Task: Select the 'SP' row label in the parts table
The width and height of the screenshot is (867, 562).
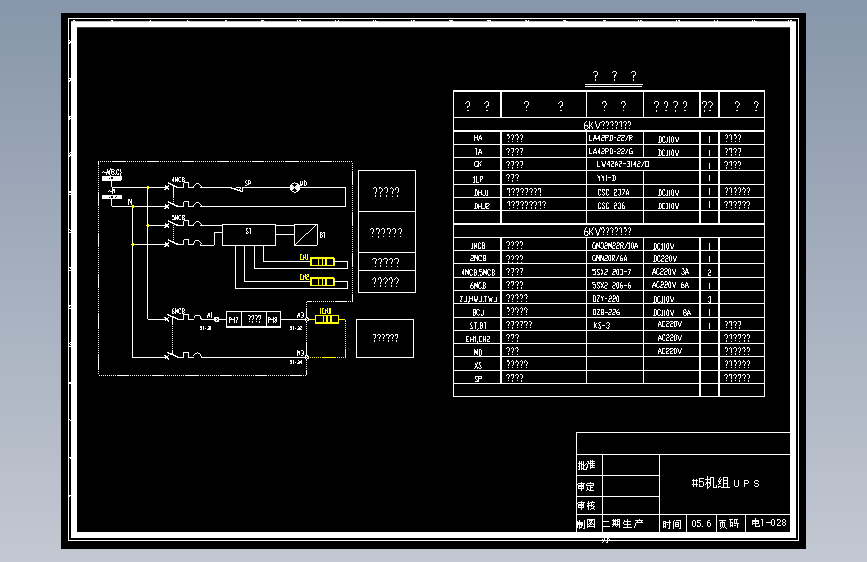Action: coord(478,378)
